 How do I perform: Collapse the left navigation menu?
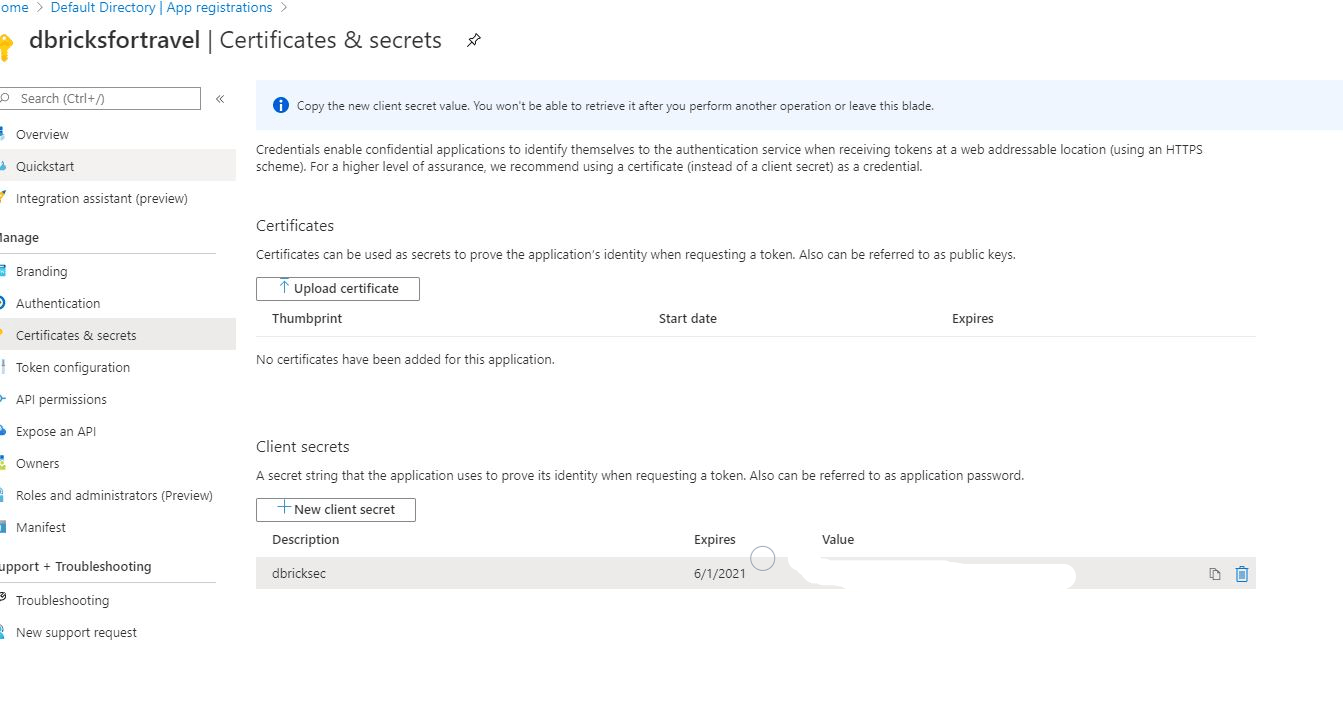pyautogui.click(x=220, y=98)
